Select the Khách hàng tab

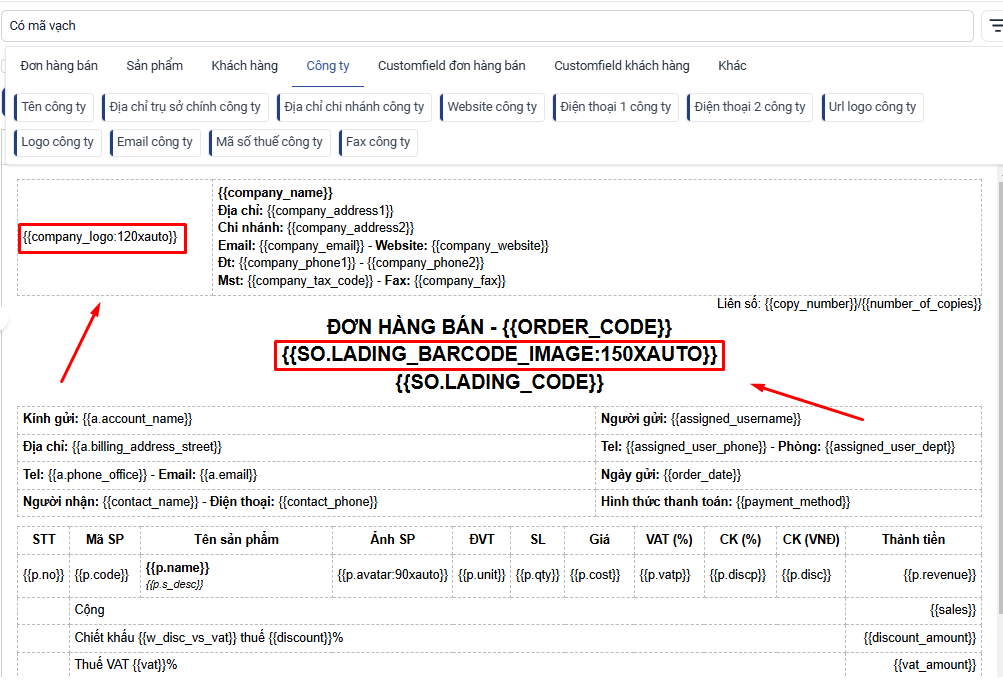coord(245,66)
